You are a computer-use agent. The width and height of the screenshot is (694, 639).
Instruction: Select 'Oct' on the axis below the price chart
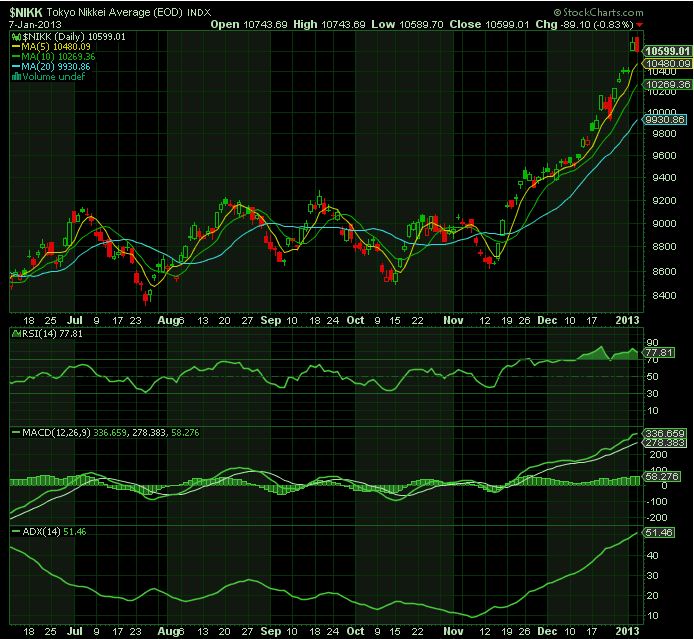355,320
